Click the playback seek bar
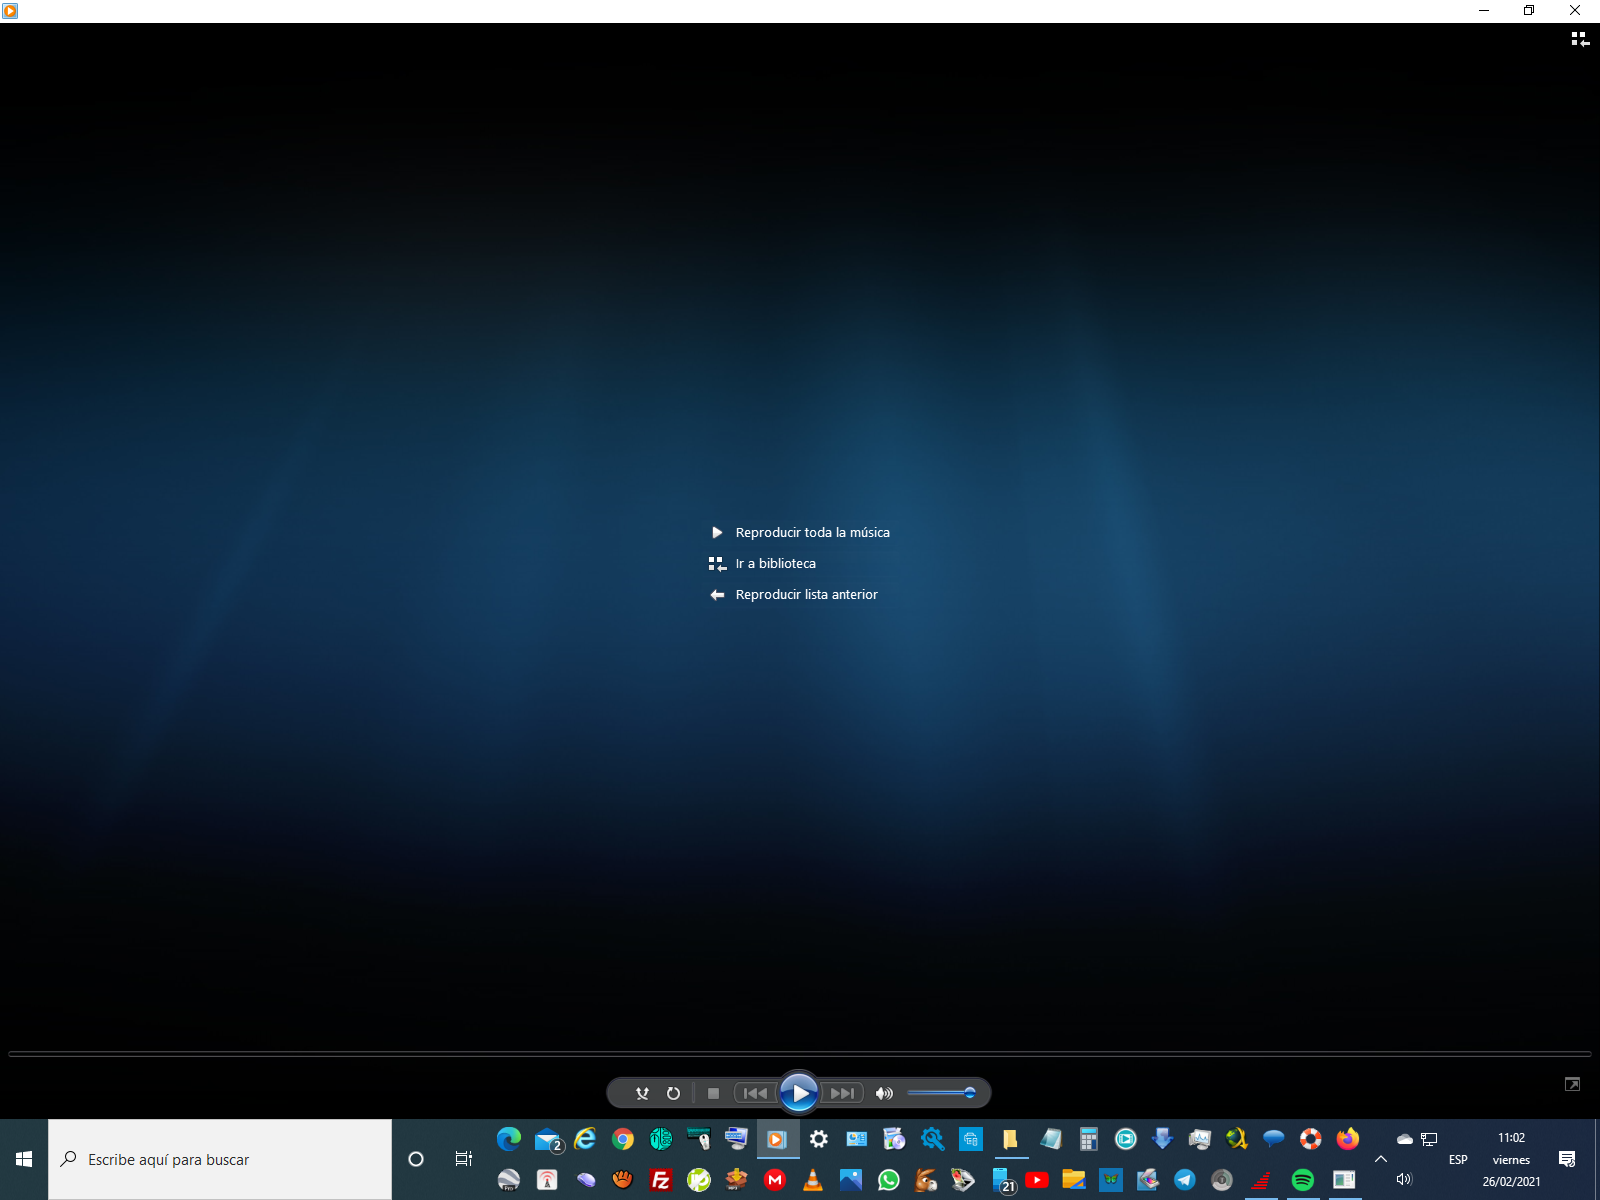Screen dimensions: 1600x1200 (800, 1054)
